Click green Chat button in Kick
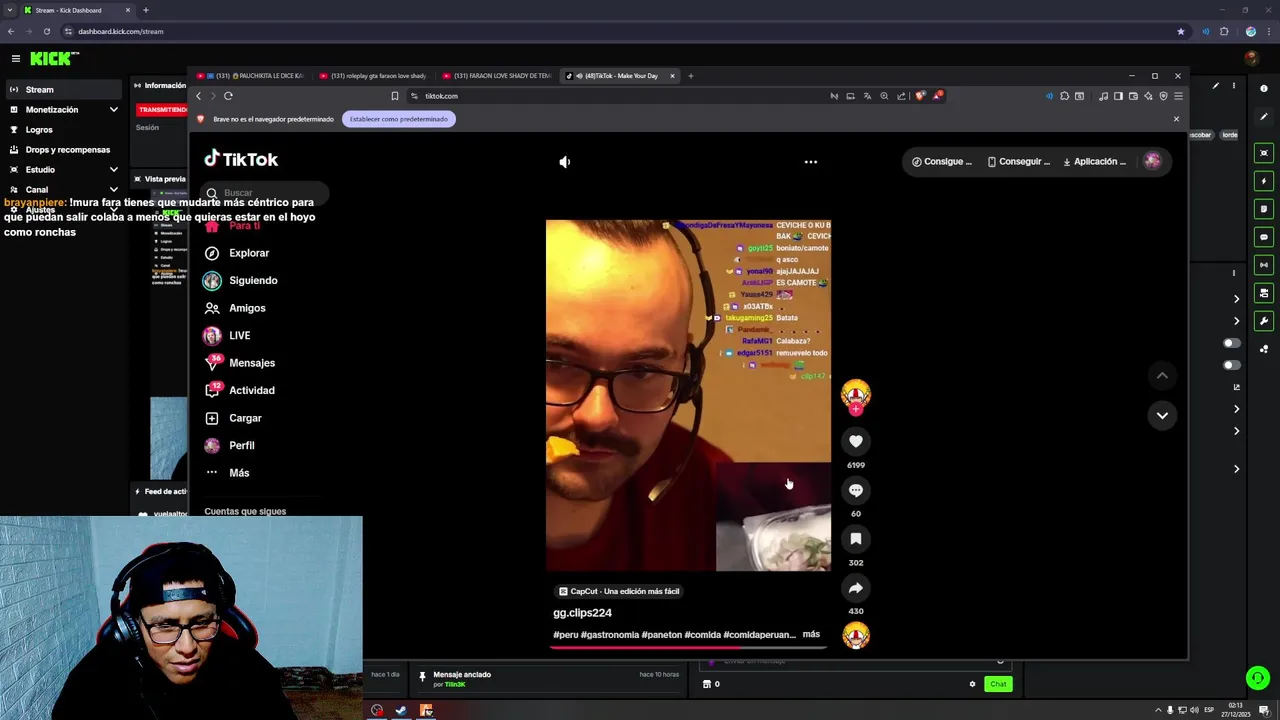 click(x=998, y=684)
